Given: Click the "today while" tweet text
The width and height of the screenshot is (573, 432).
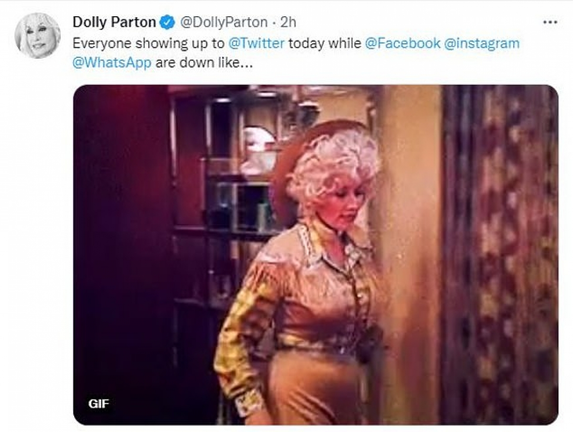Looking at the screenshot, I should point(325,43).
